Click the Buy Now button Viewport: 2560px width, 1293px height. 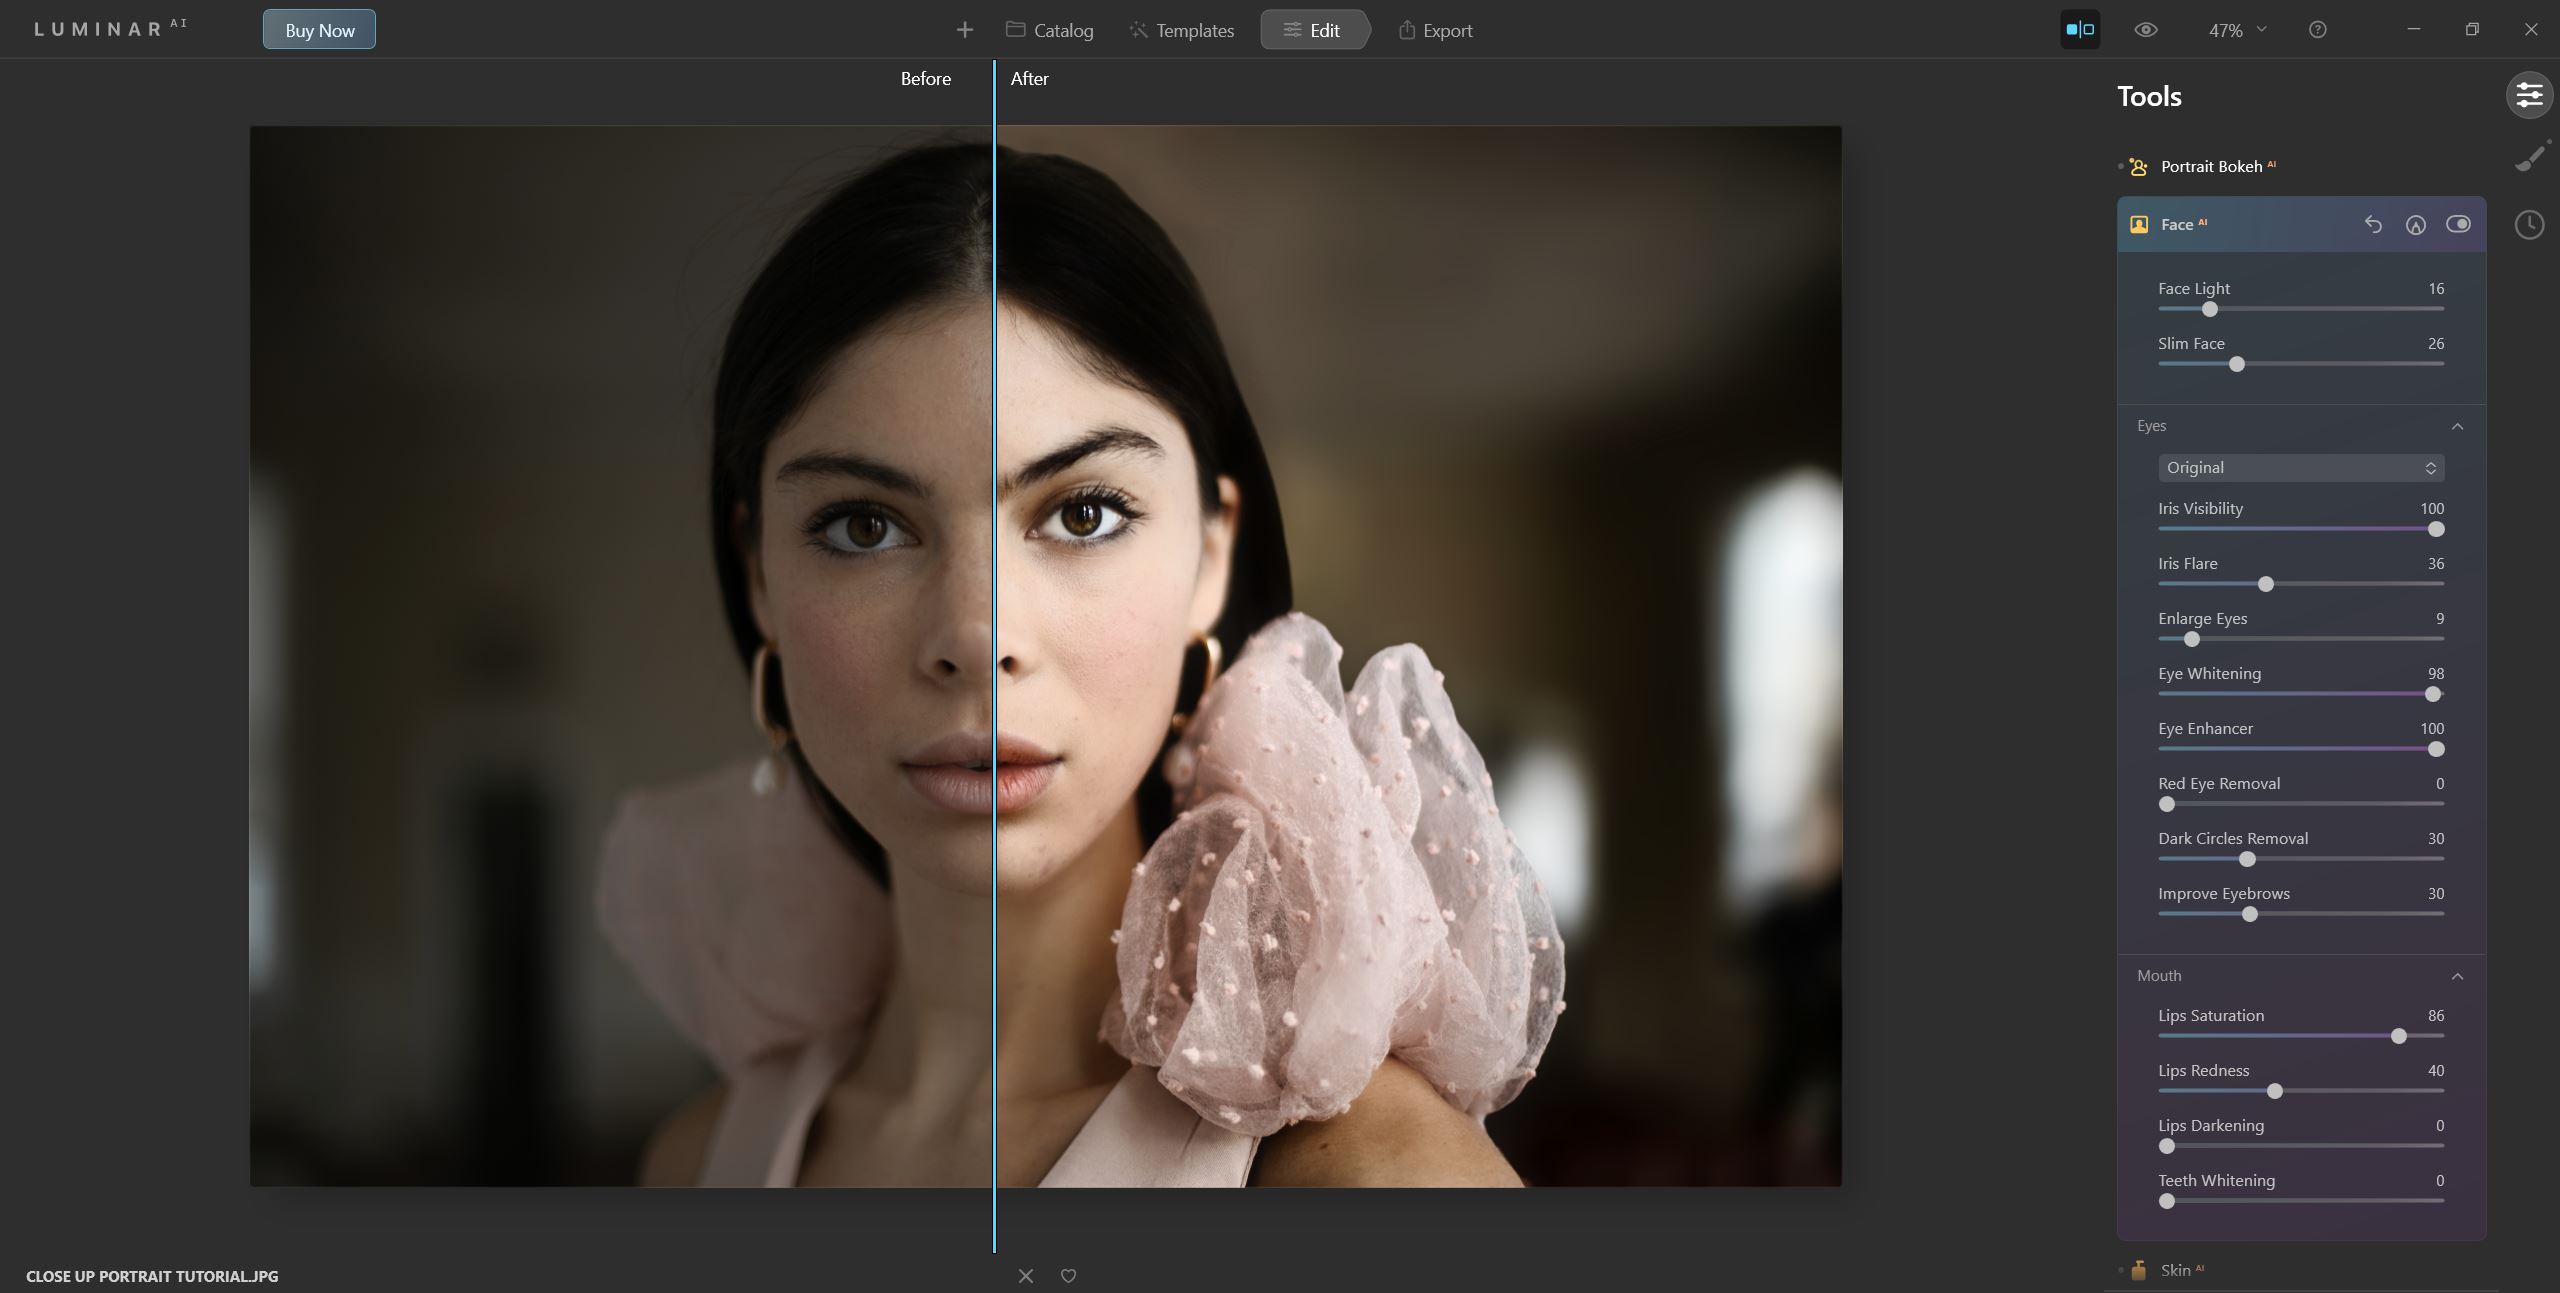click(318, 29)
